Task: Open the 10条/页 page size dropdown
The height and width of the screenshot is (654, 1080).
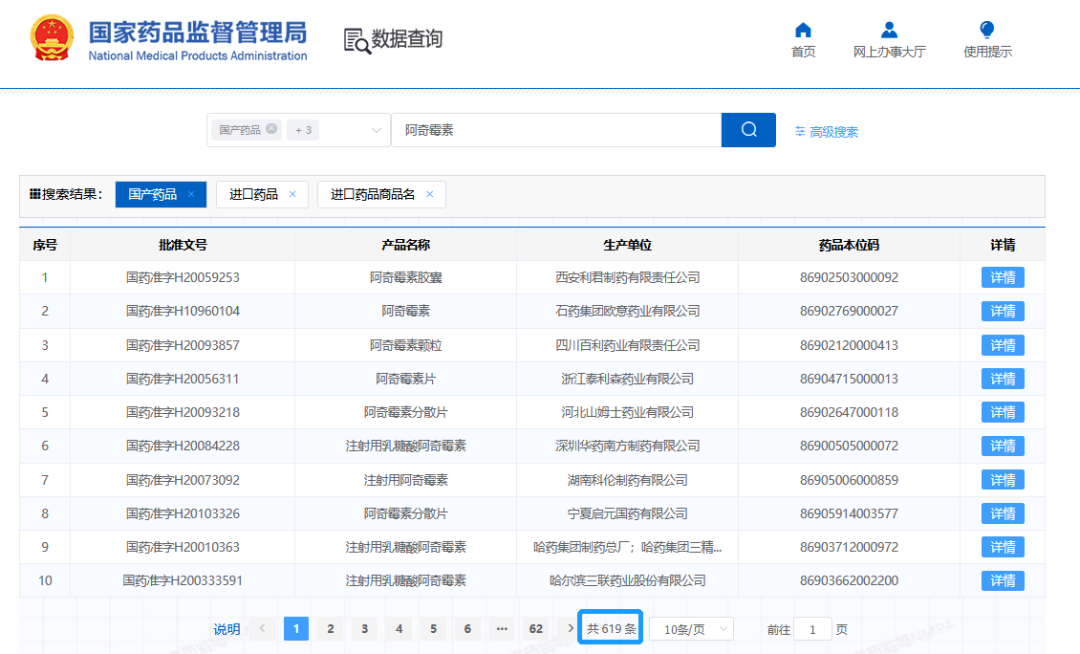Action: (x=690, y=628)
